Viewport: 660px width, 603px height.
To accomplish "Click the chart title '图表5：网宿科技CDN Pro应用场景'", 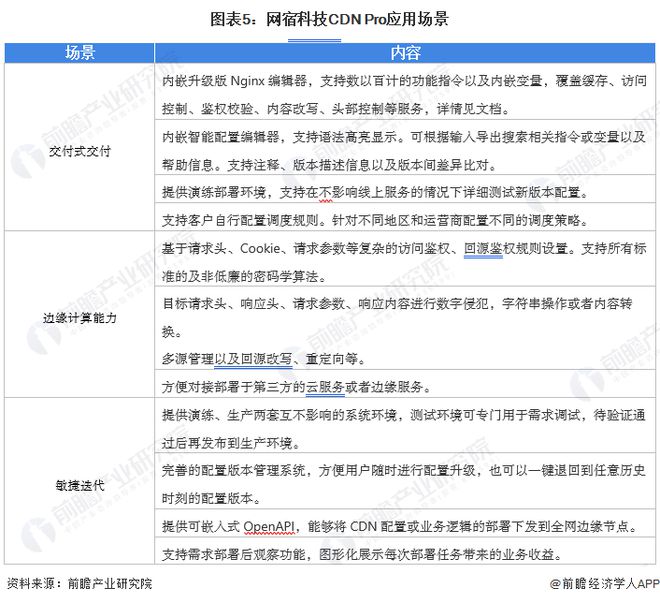I will pyautogui.click(x=329, y=19).
